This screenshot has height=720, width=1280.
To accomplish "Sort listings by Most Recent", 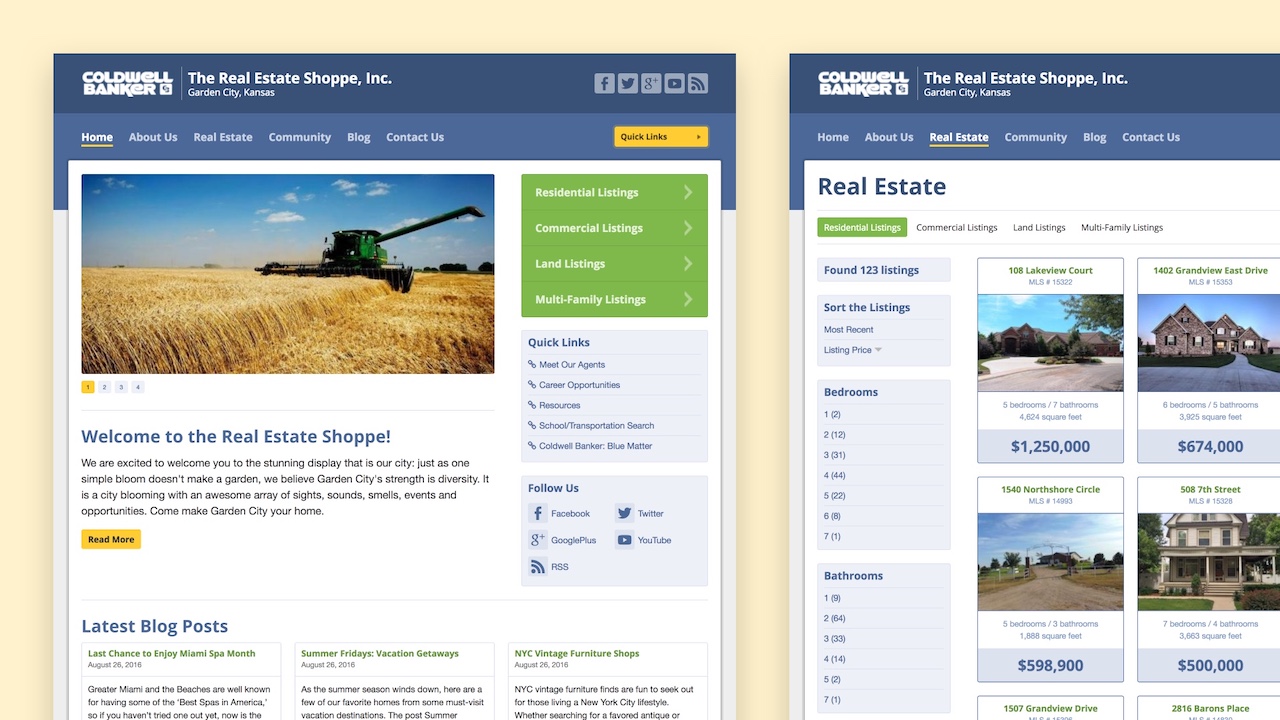I will coord(849,330).
